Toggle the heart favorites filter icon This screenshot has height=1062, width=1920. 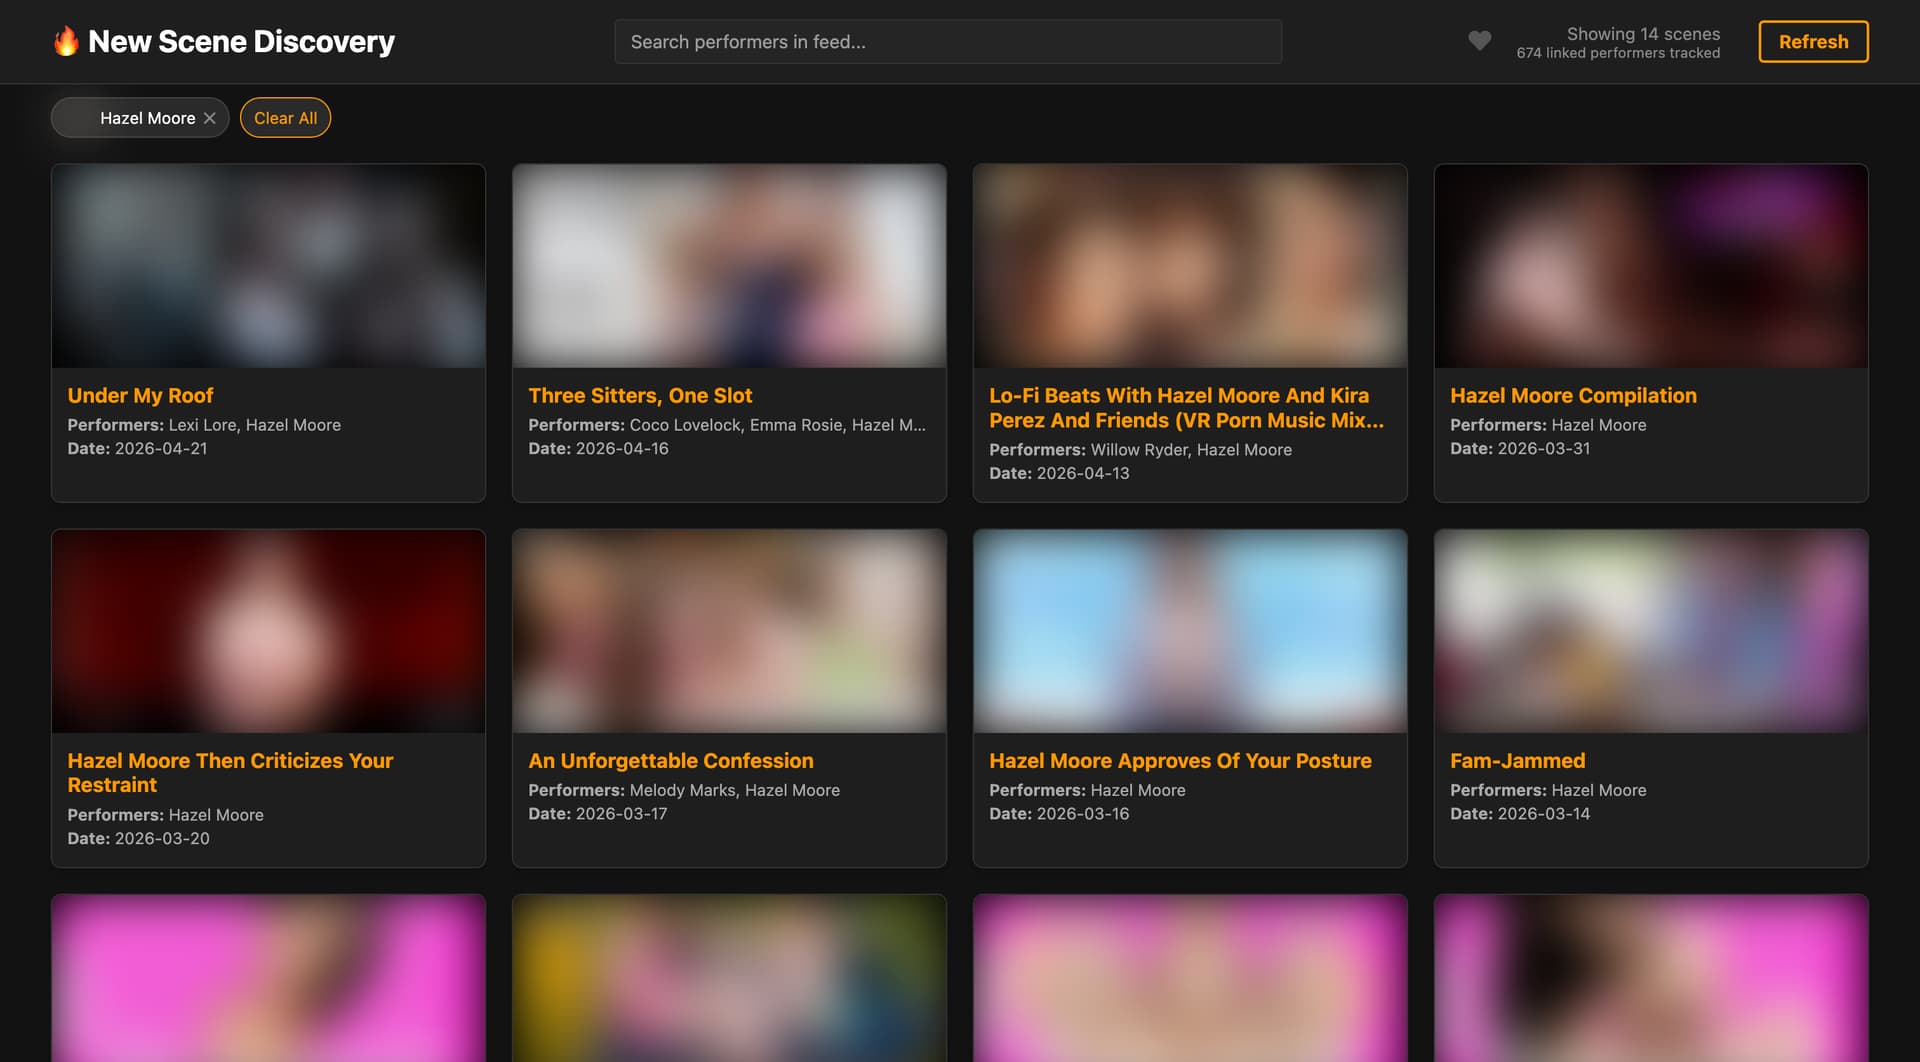[x=1479, y=41]
